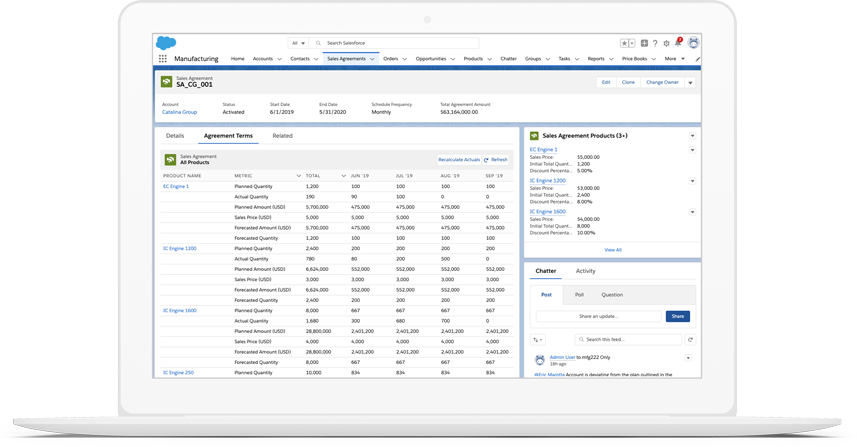Go to the Home nav tab

pyautogui.click(x=237, y=58)
